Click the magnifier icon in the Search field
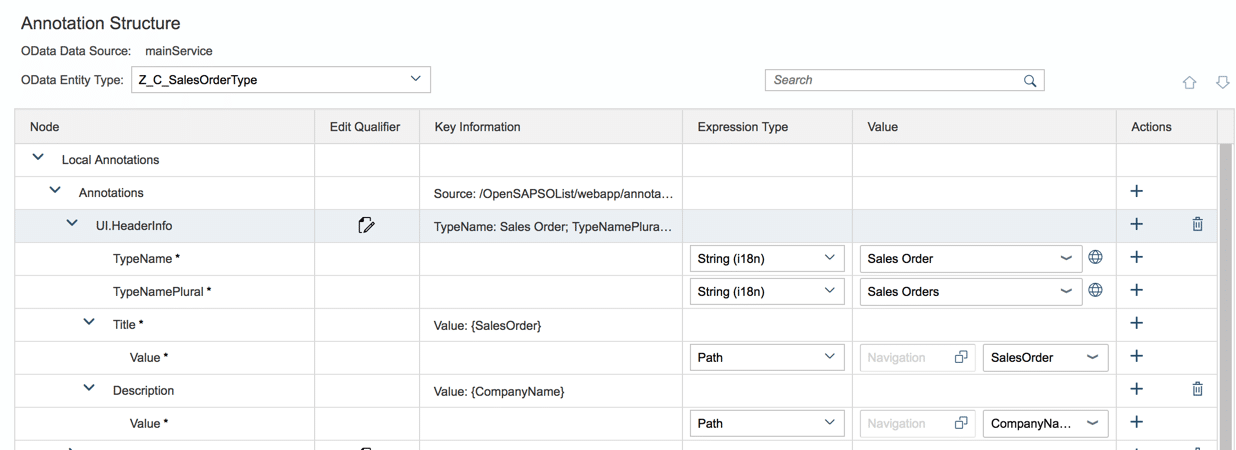This screenshot has height=450, width=1236. [x=1029, y=81]
